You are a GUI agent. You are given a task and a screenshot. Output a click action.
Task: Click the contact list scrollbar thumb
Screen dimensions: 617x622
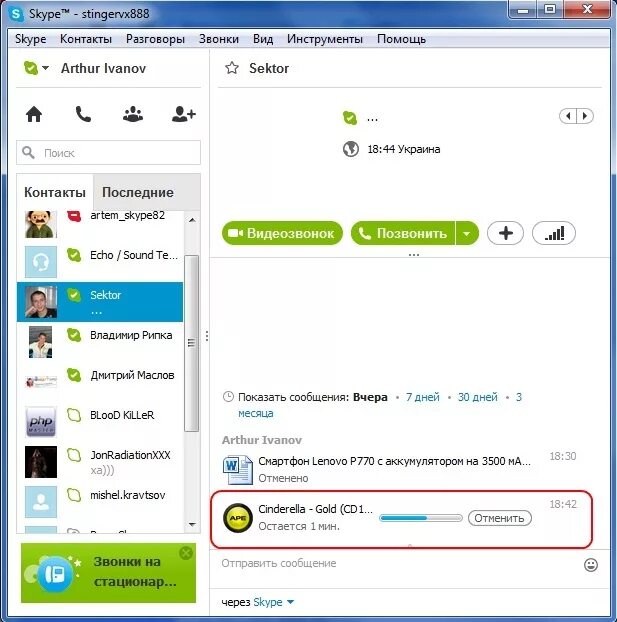click(192, 343)
